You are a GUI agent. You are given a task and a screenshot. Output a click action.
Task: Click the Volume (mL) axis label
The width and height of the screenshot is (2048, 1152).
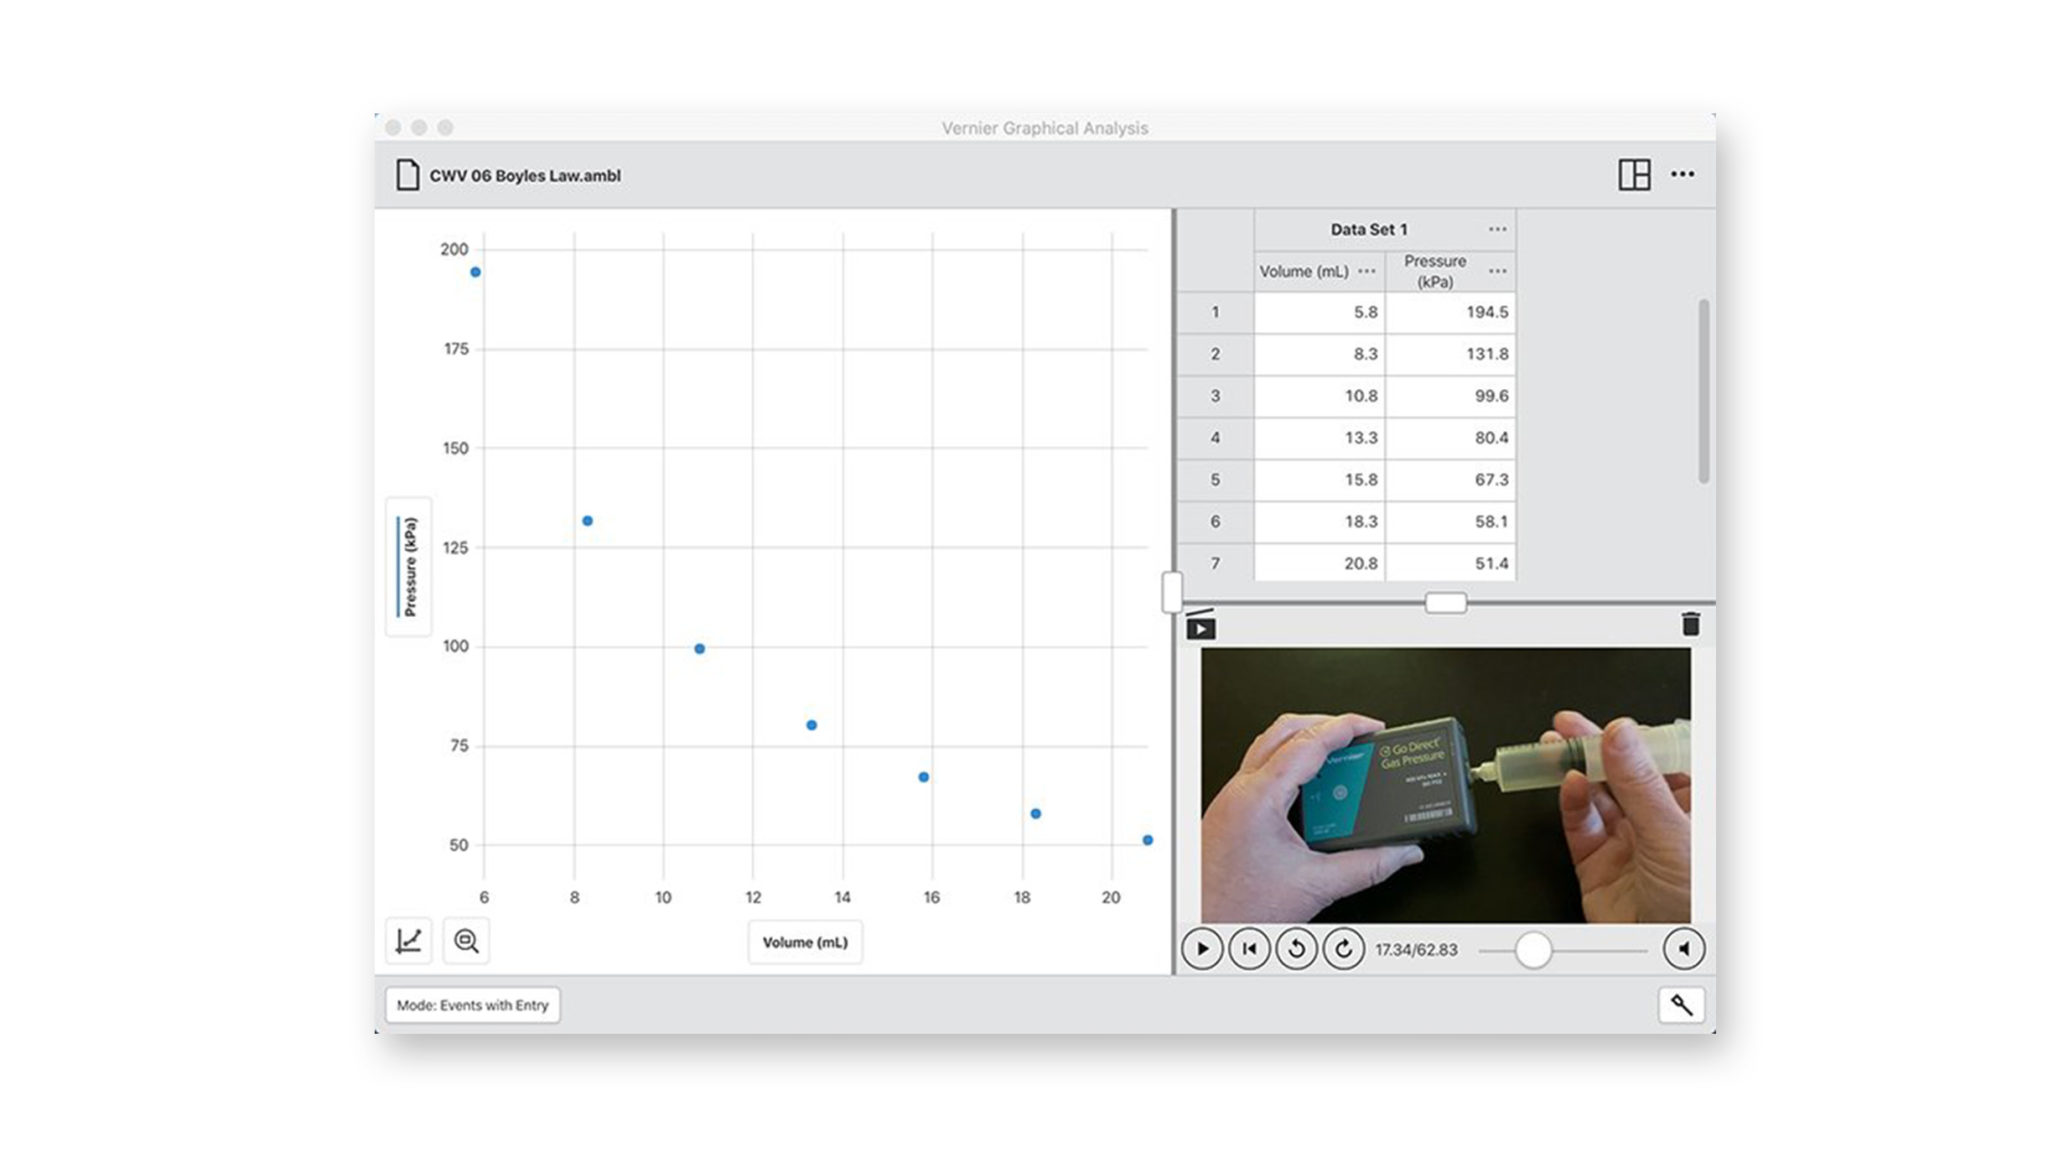pos(805,941)
